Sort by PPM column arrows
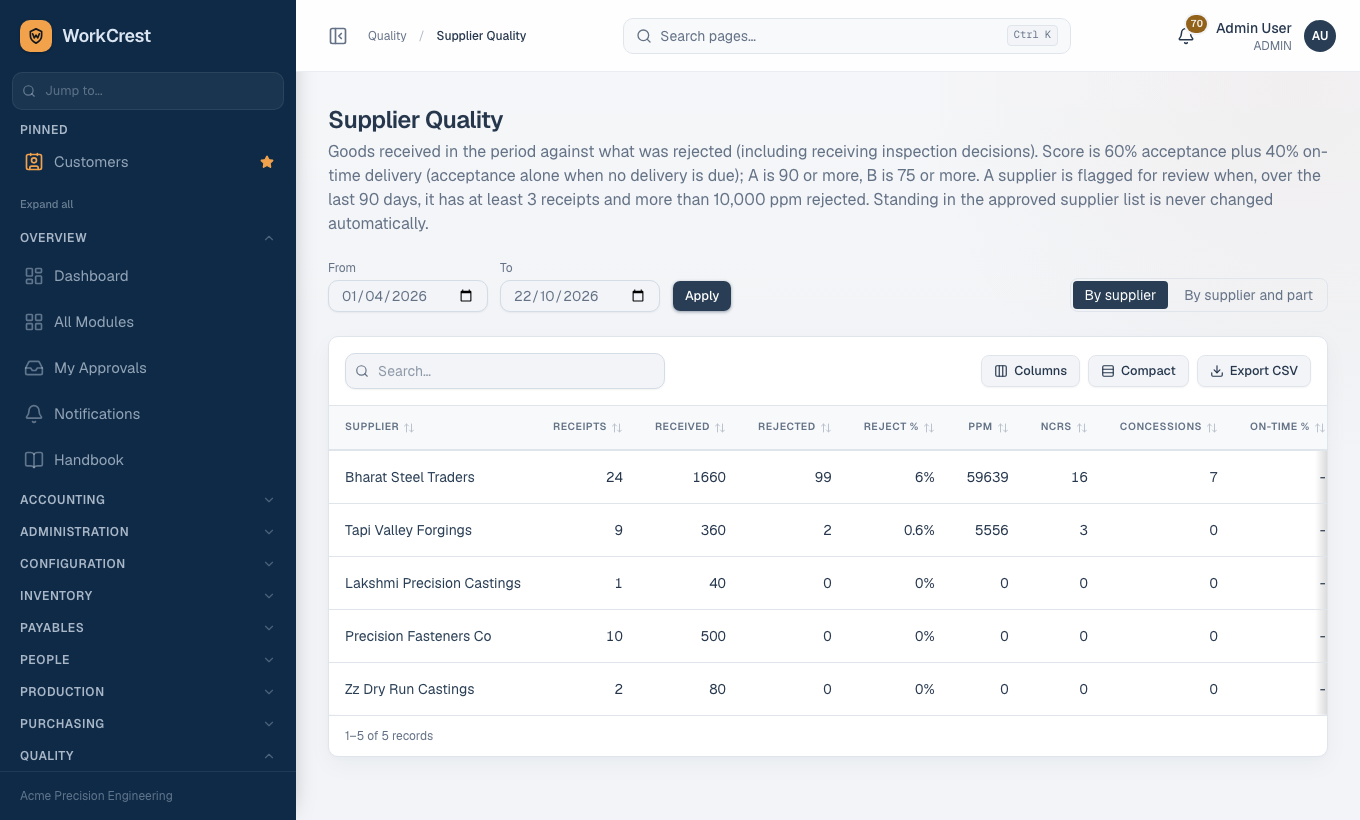The width and height of the screenshot is (1360, 820). (x=1003, y=427)
